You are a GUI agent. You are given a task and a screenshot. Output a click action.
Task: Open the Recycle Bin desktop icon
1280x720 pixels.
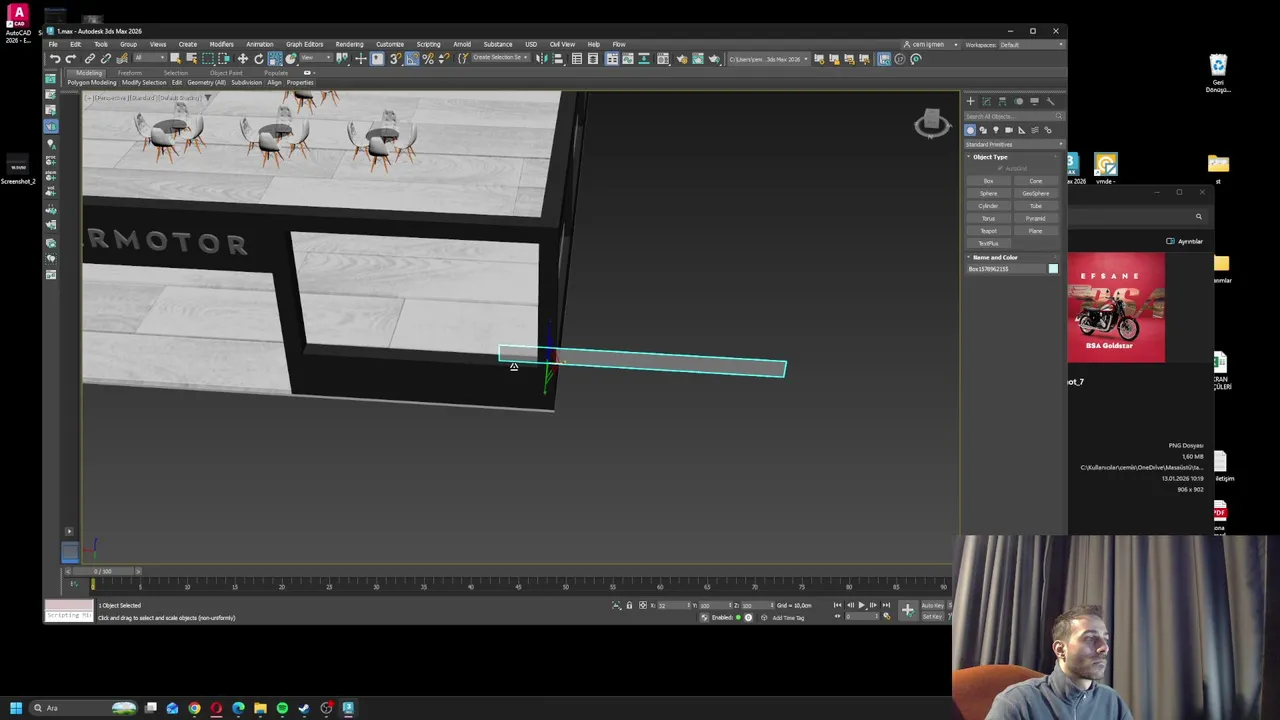click(1217, 73)
